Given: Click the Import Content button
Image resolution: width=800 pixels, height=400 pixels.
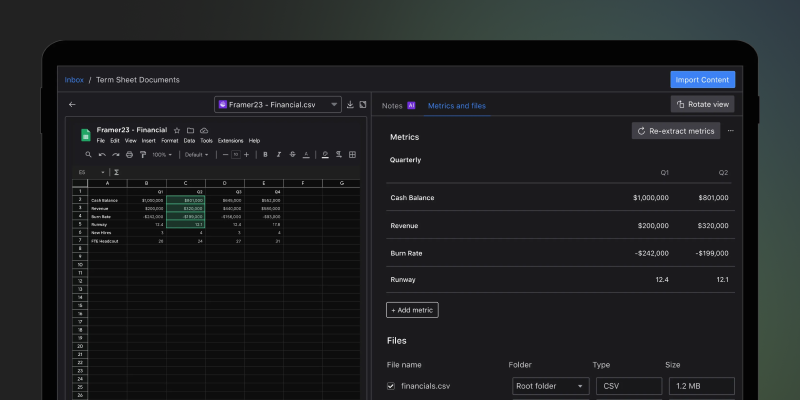Looking at the screenshot, I should [703, 80].
